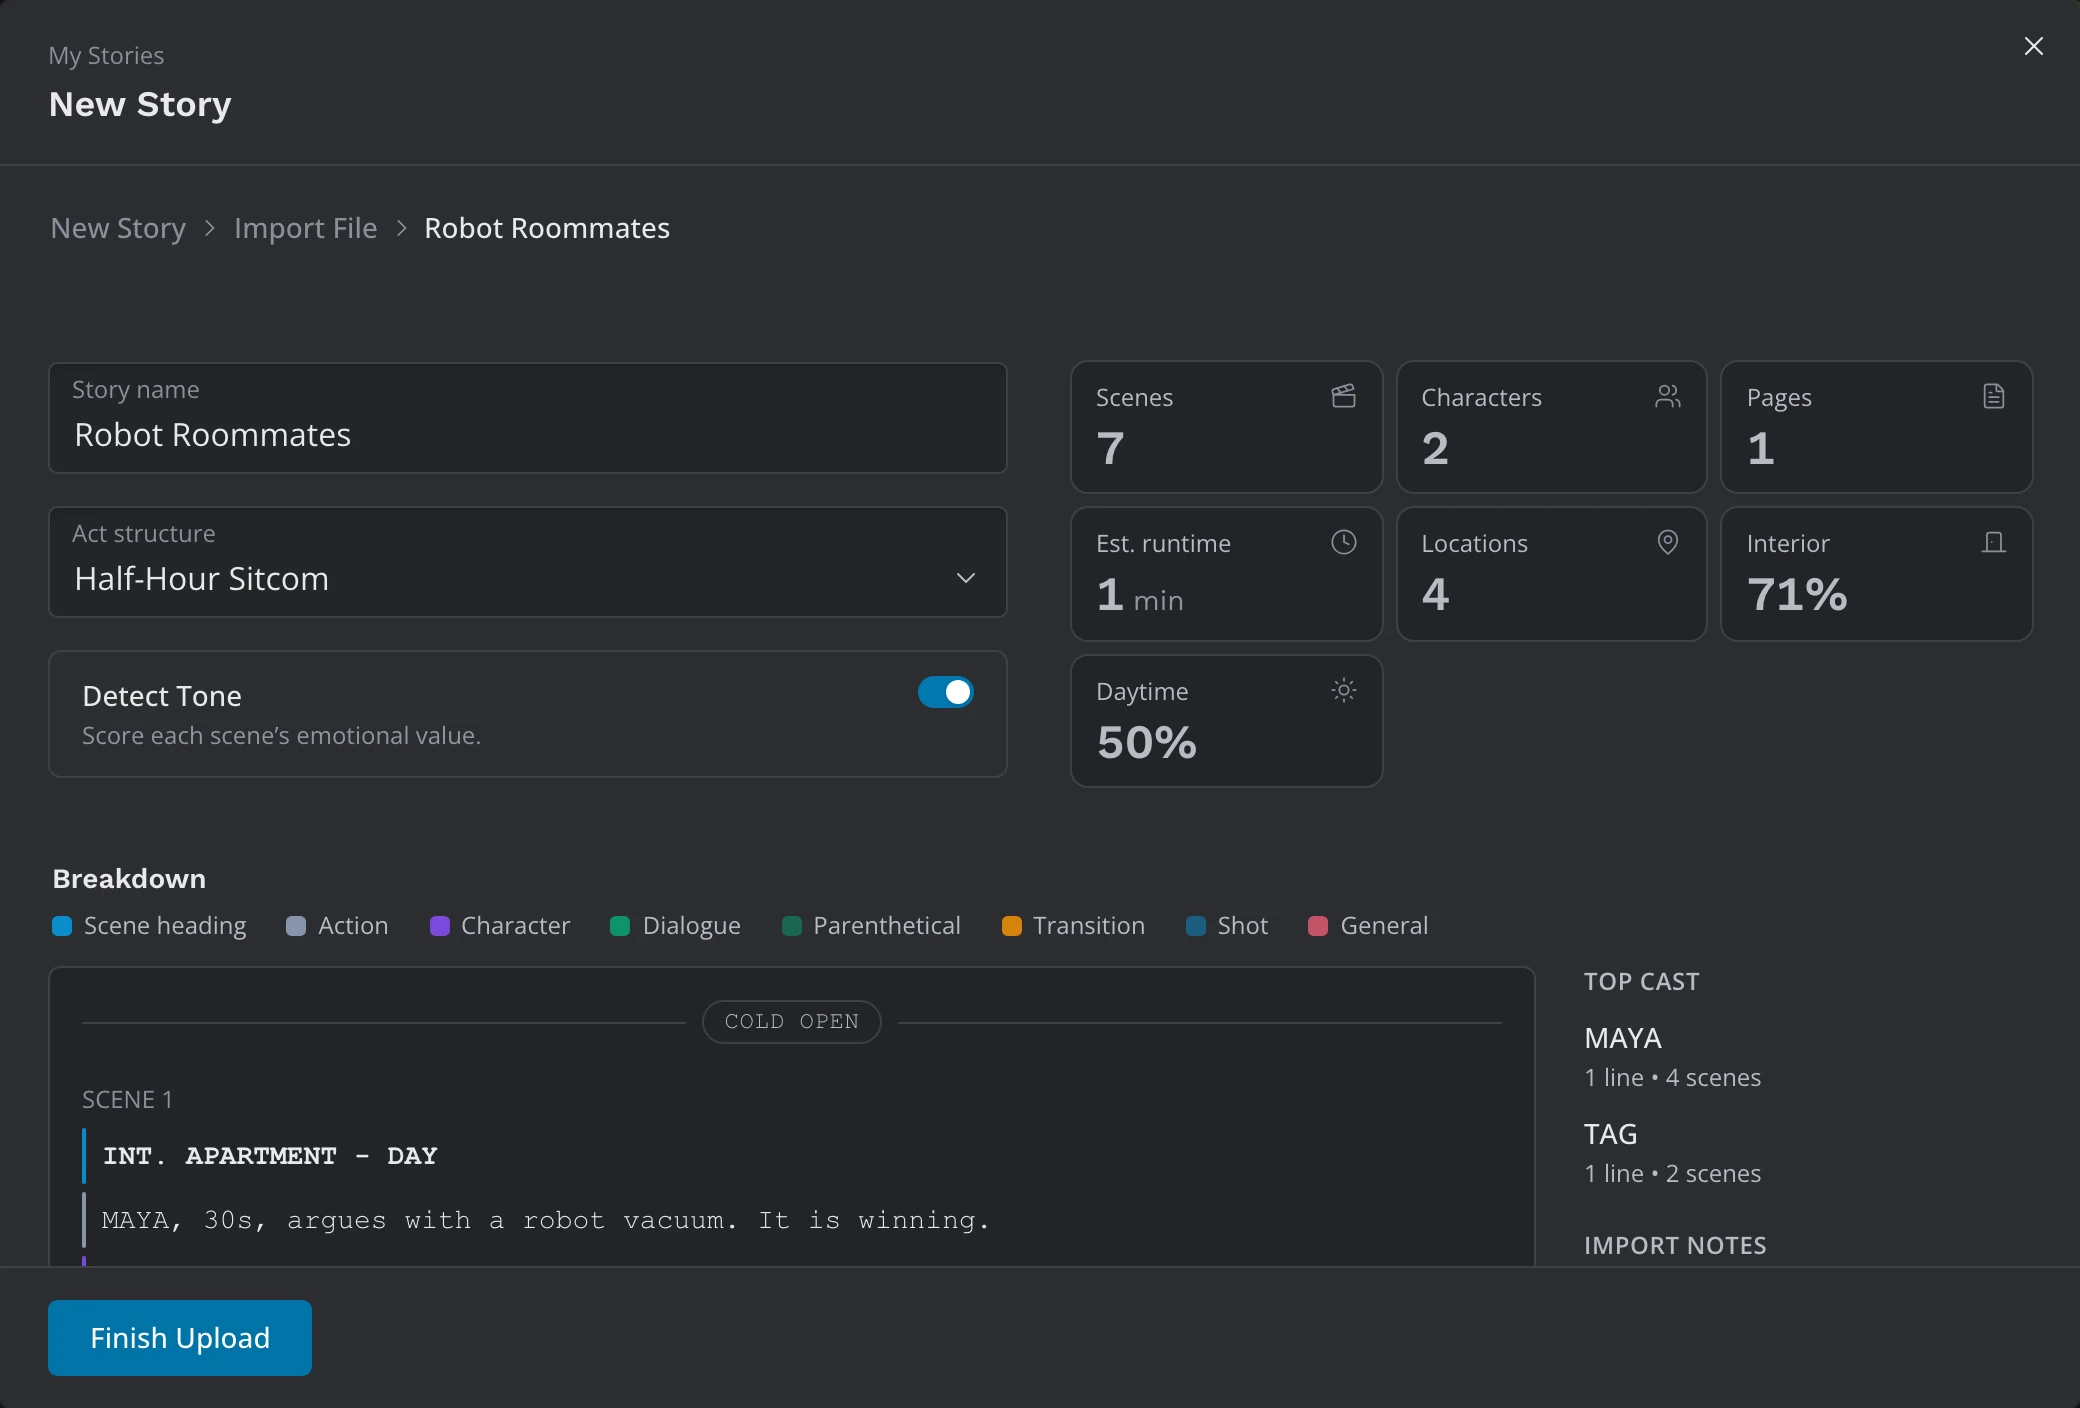
Task: Click the Finish Upload button
Action: pos(180,1338)
